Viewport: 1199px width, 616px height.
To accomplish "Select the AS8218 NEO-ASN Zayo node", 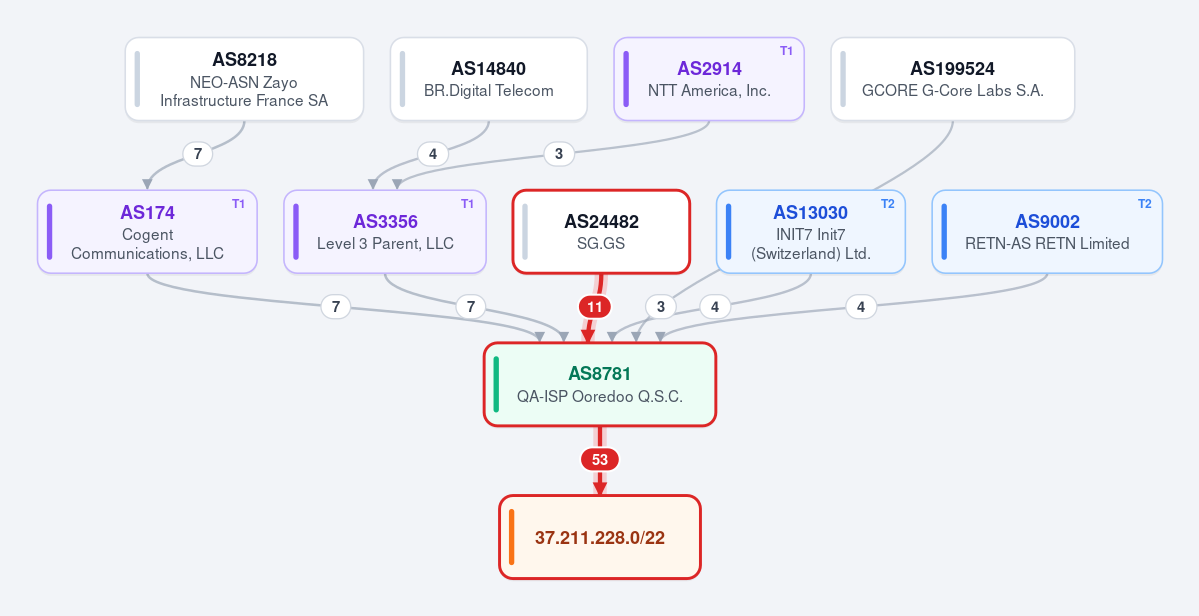I will 244,79.
